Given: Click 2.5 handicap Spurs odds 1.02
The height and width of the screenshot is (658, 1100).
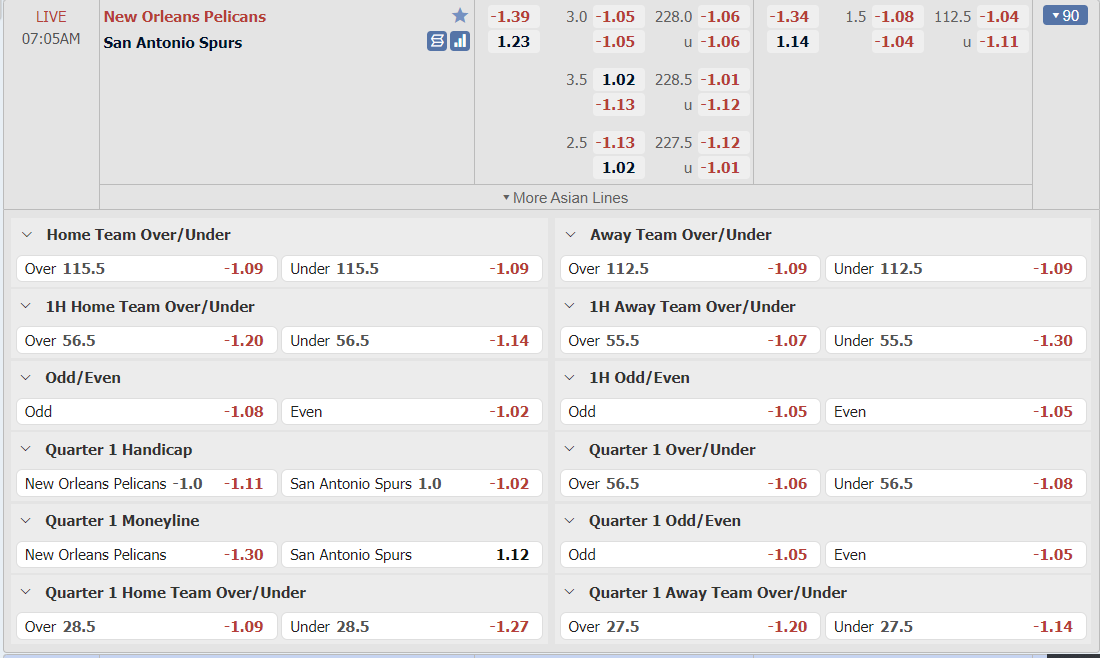Looking at the screenshot, I should (618, 168).
